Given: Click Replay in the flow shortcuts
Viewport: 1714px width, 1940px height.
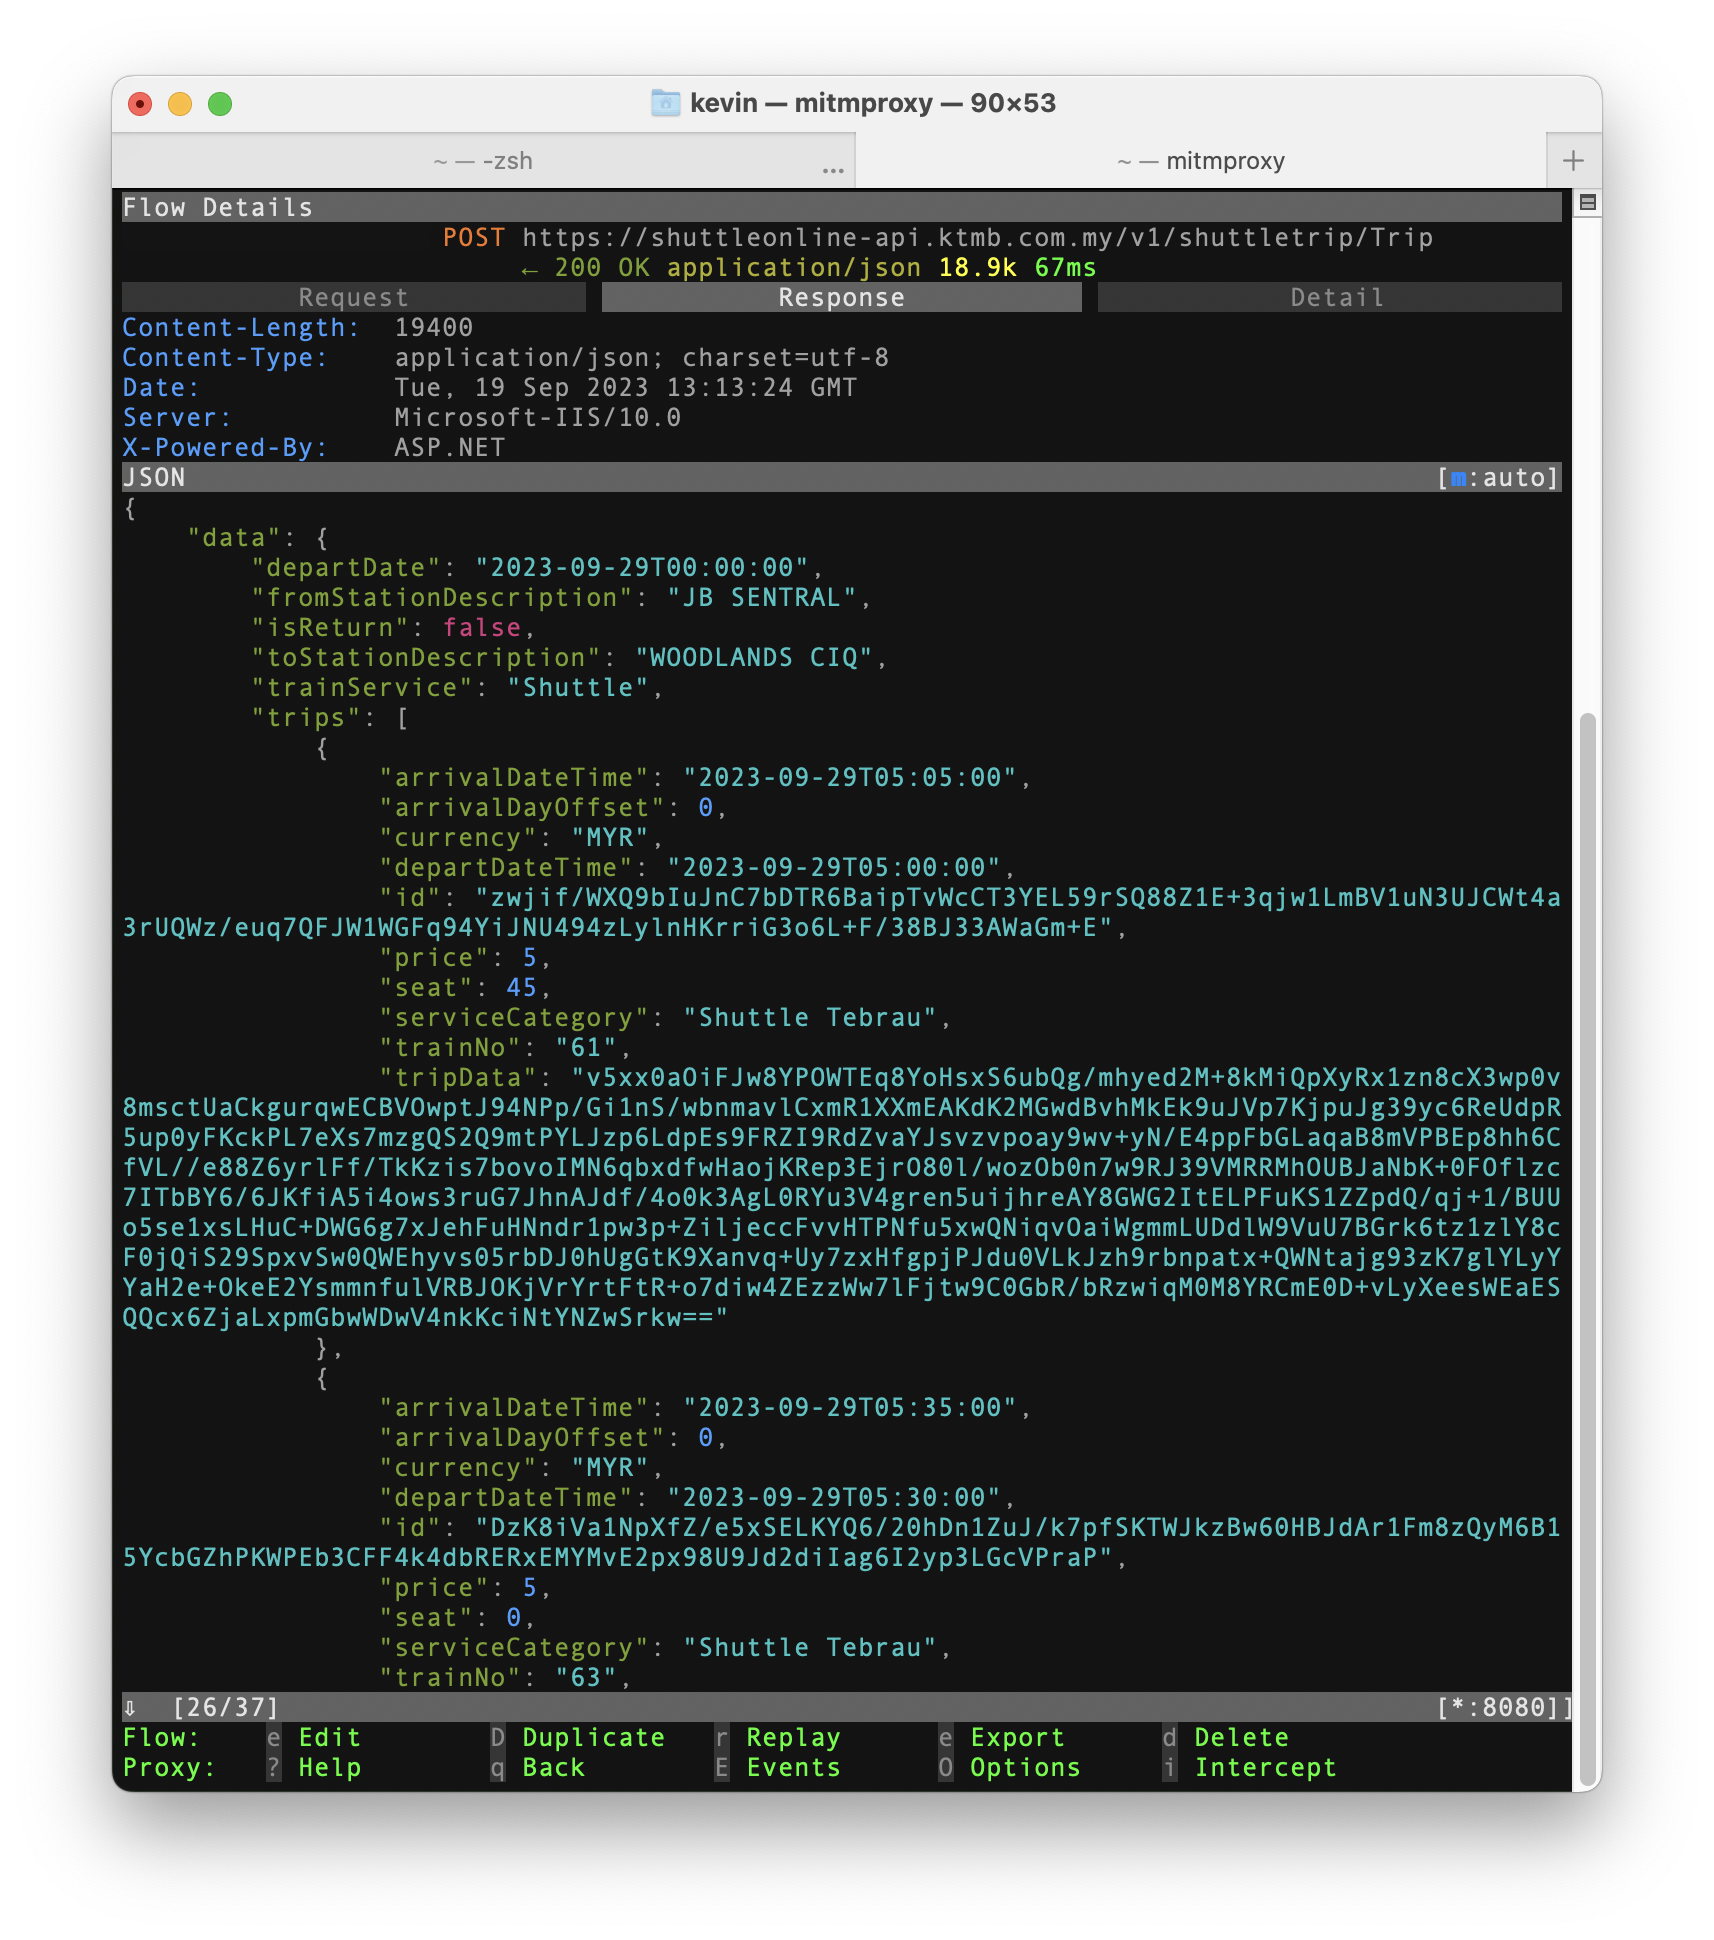Looking at the screenshot, I should [793, 1737].
